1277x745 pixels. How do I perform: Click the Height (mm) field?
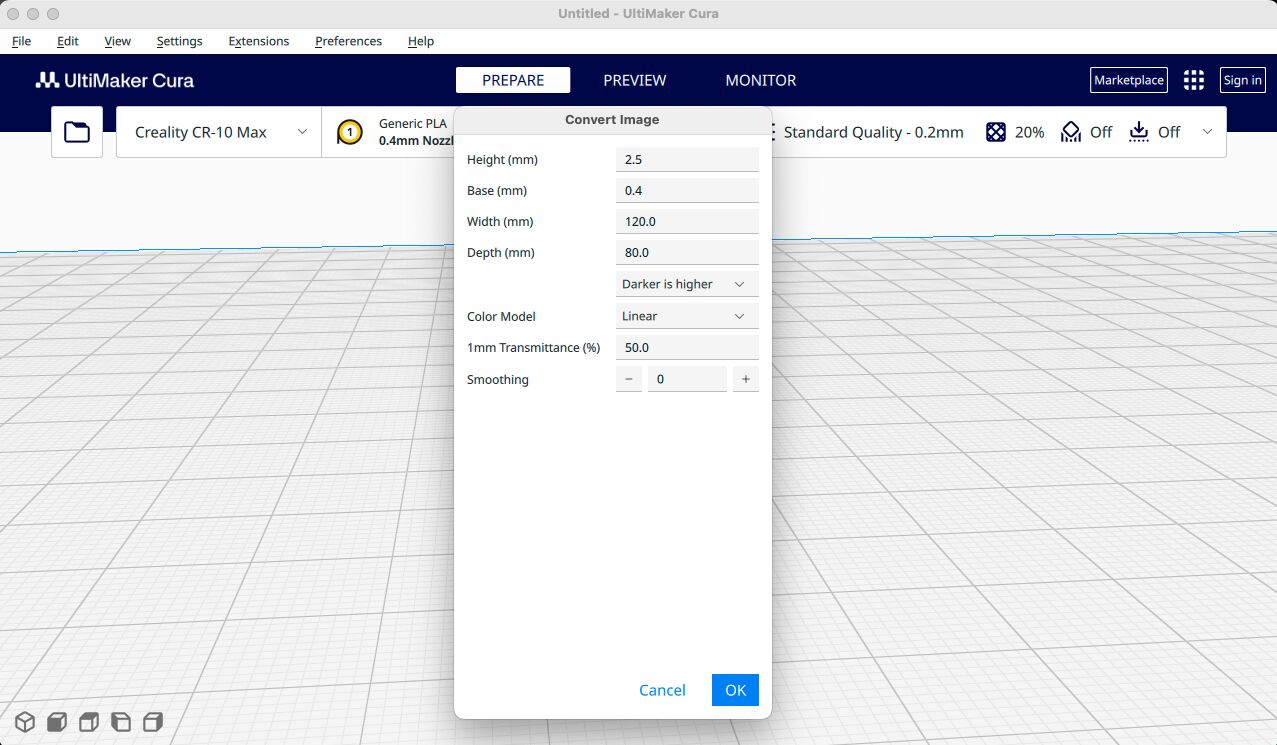[687, 160]
